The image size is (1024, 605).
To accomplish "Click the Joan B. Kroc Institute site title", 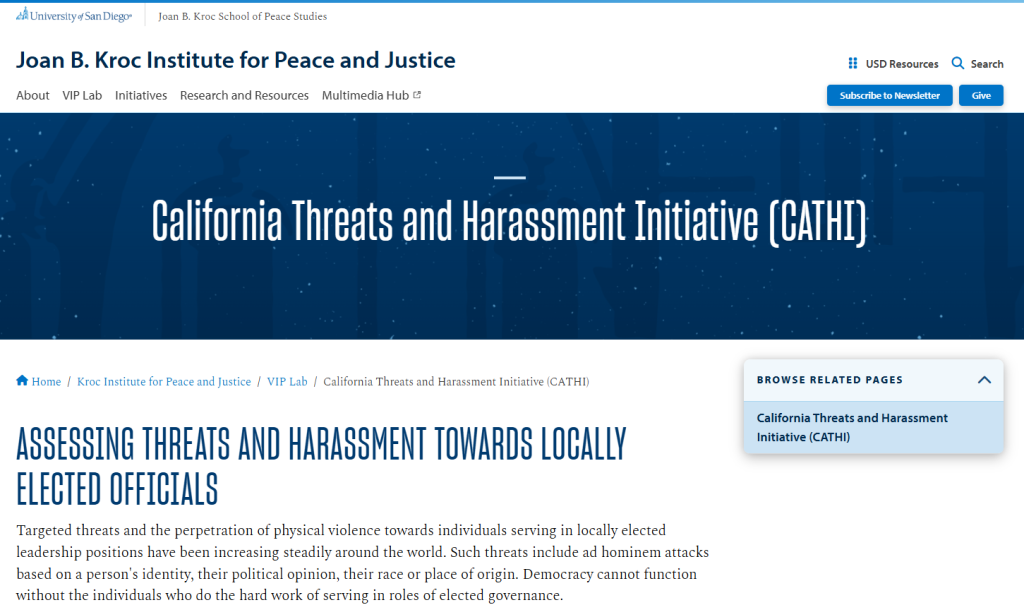I will (236, 60).
